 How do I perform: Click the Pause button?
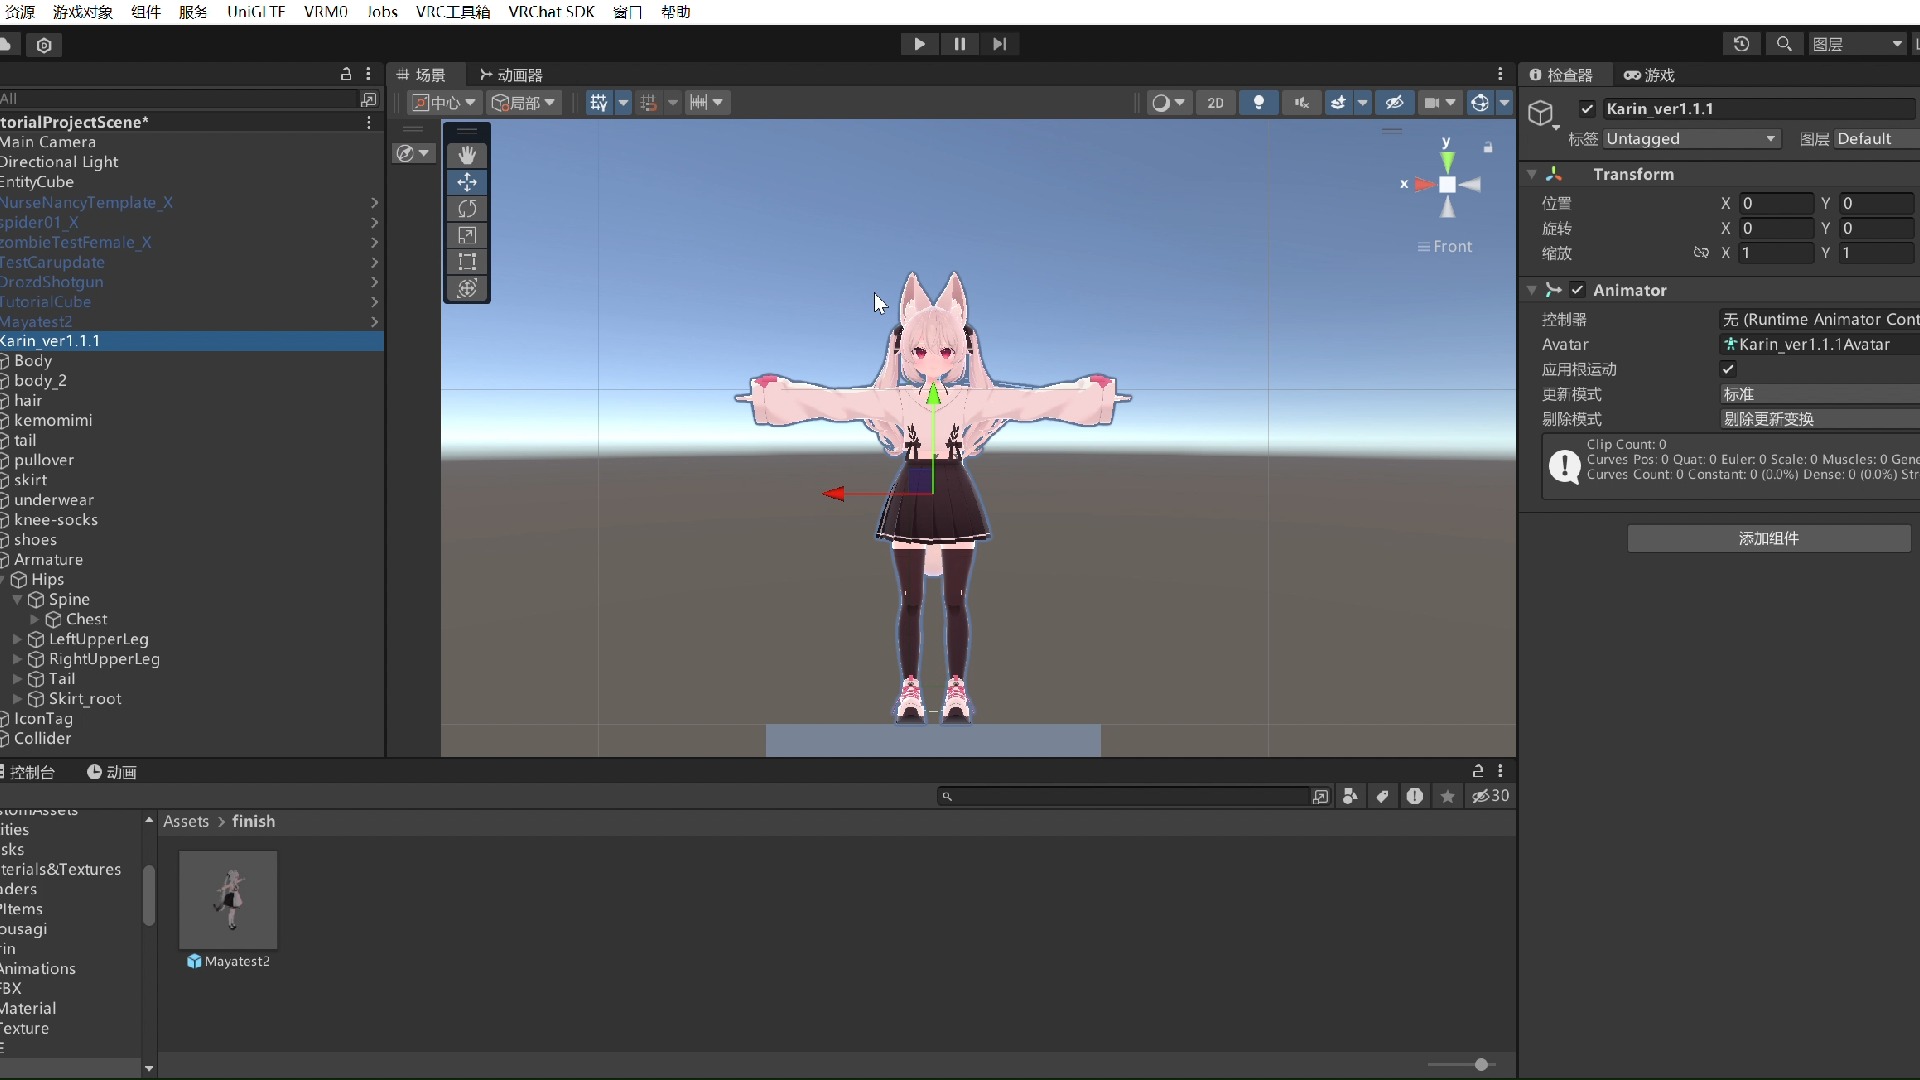[x=960, y=44]
